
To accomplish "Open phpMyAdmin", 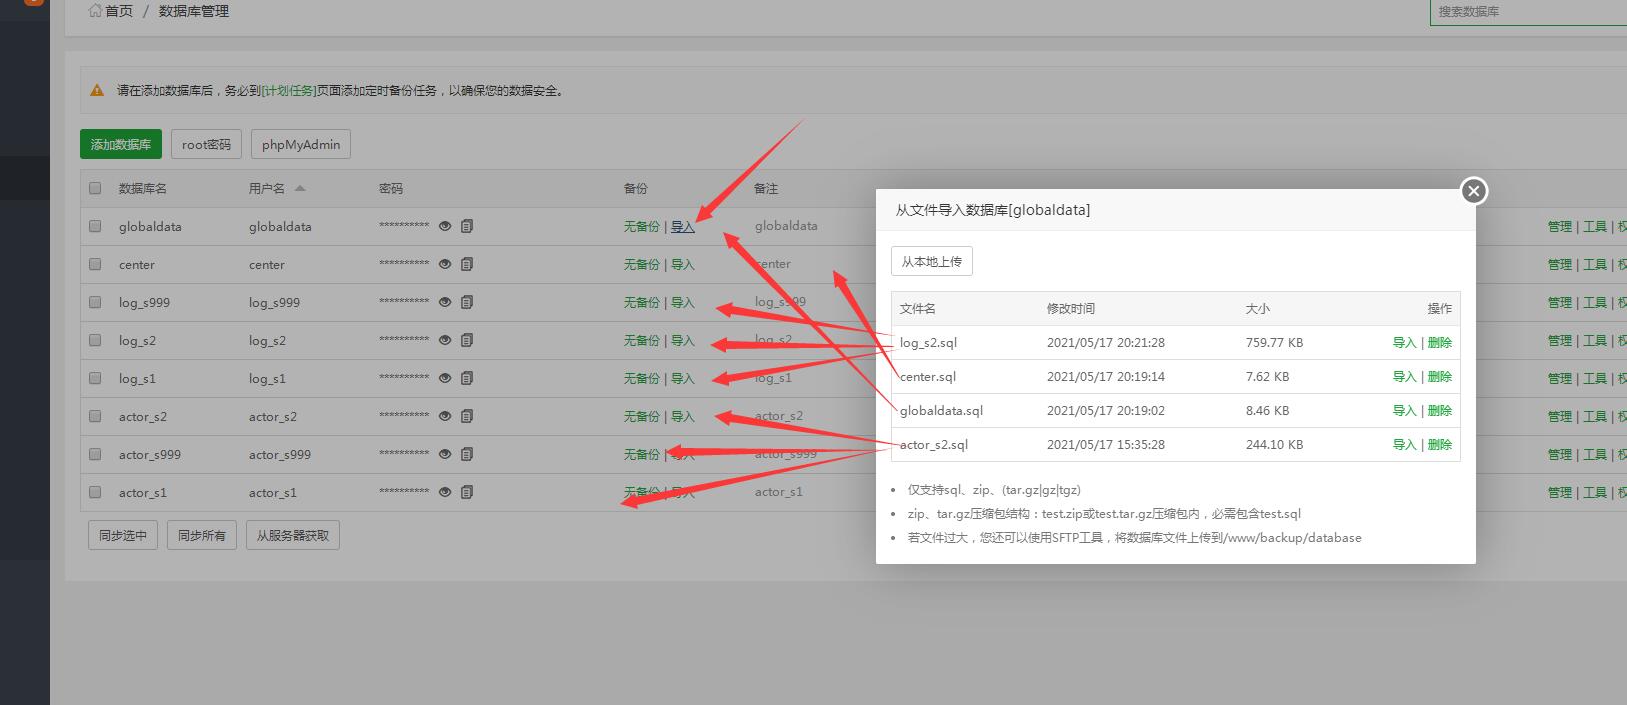I will [x=300, y=144].
